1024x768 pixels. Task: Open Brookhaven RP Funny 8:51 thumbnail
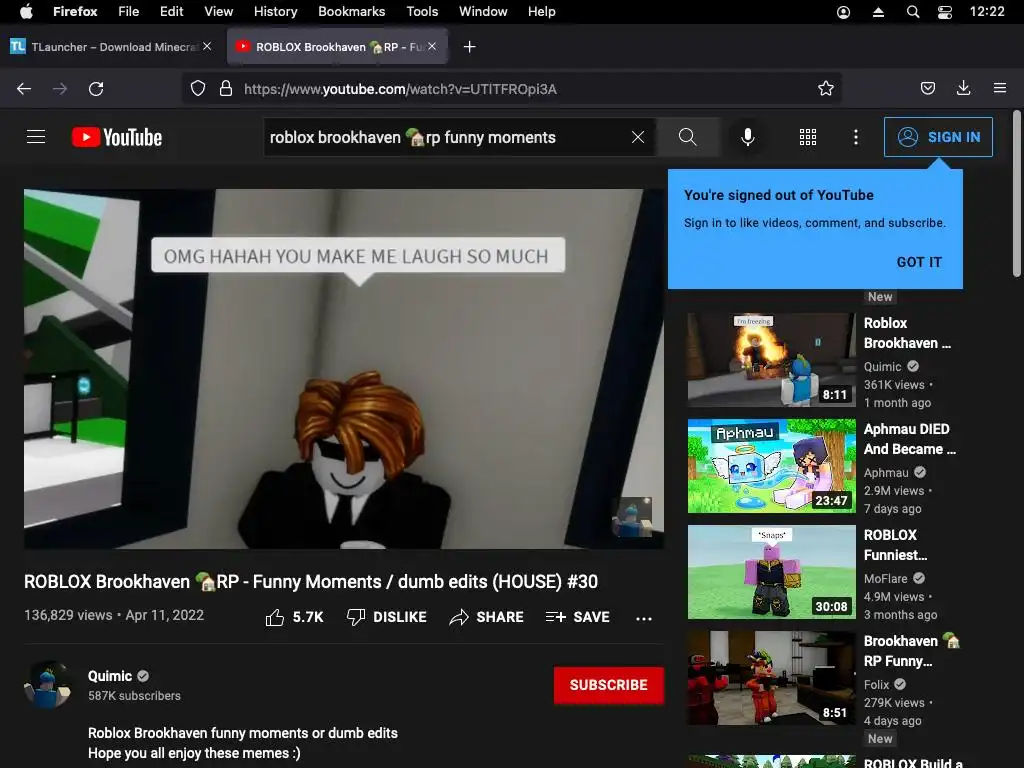771,677
